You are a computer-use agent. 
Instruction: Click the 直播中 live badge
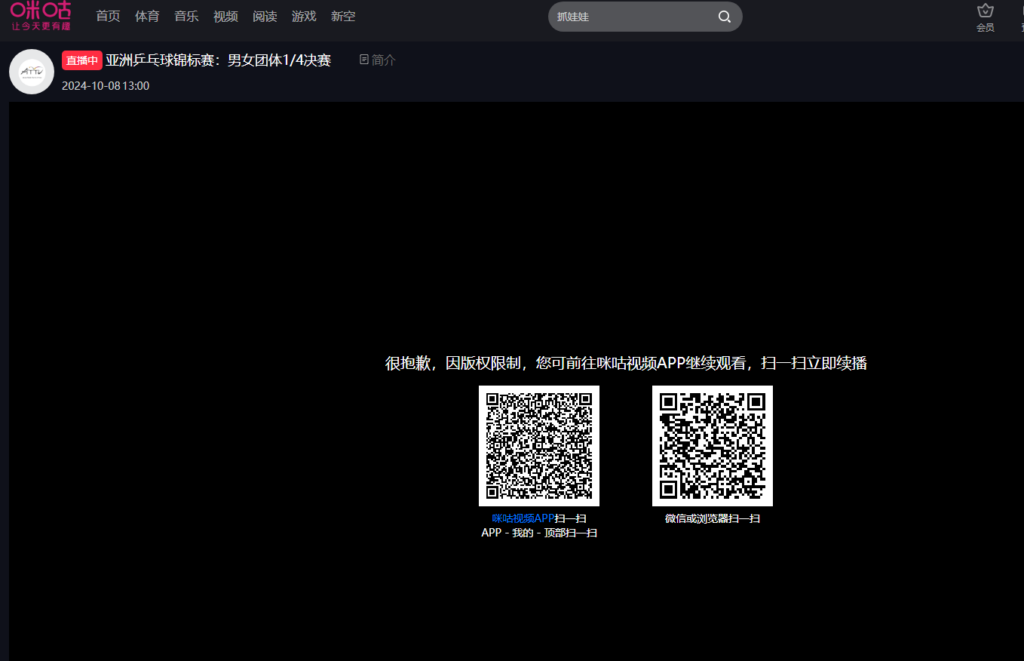[x=82, y=60]
